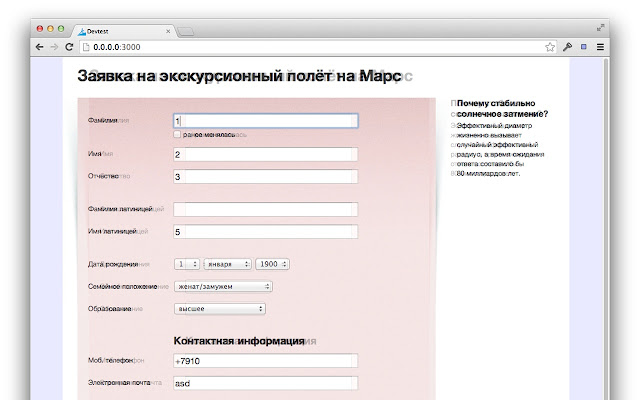Switch to the Devtest tab
Viewport: 640px width, 400px height.
[x=122, y=31]
